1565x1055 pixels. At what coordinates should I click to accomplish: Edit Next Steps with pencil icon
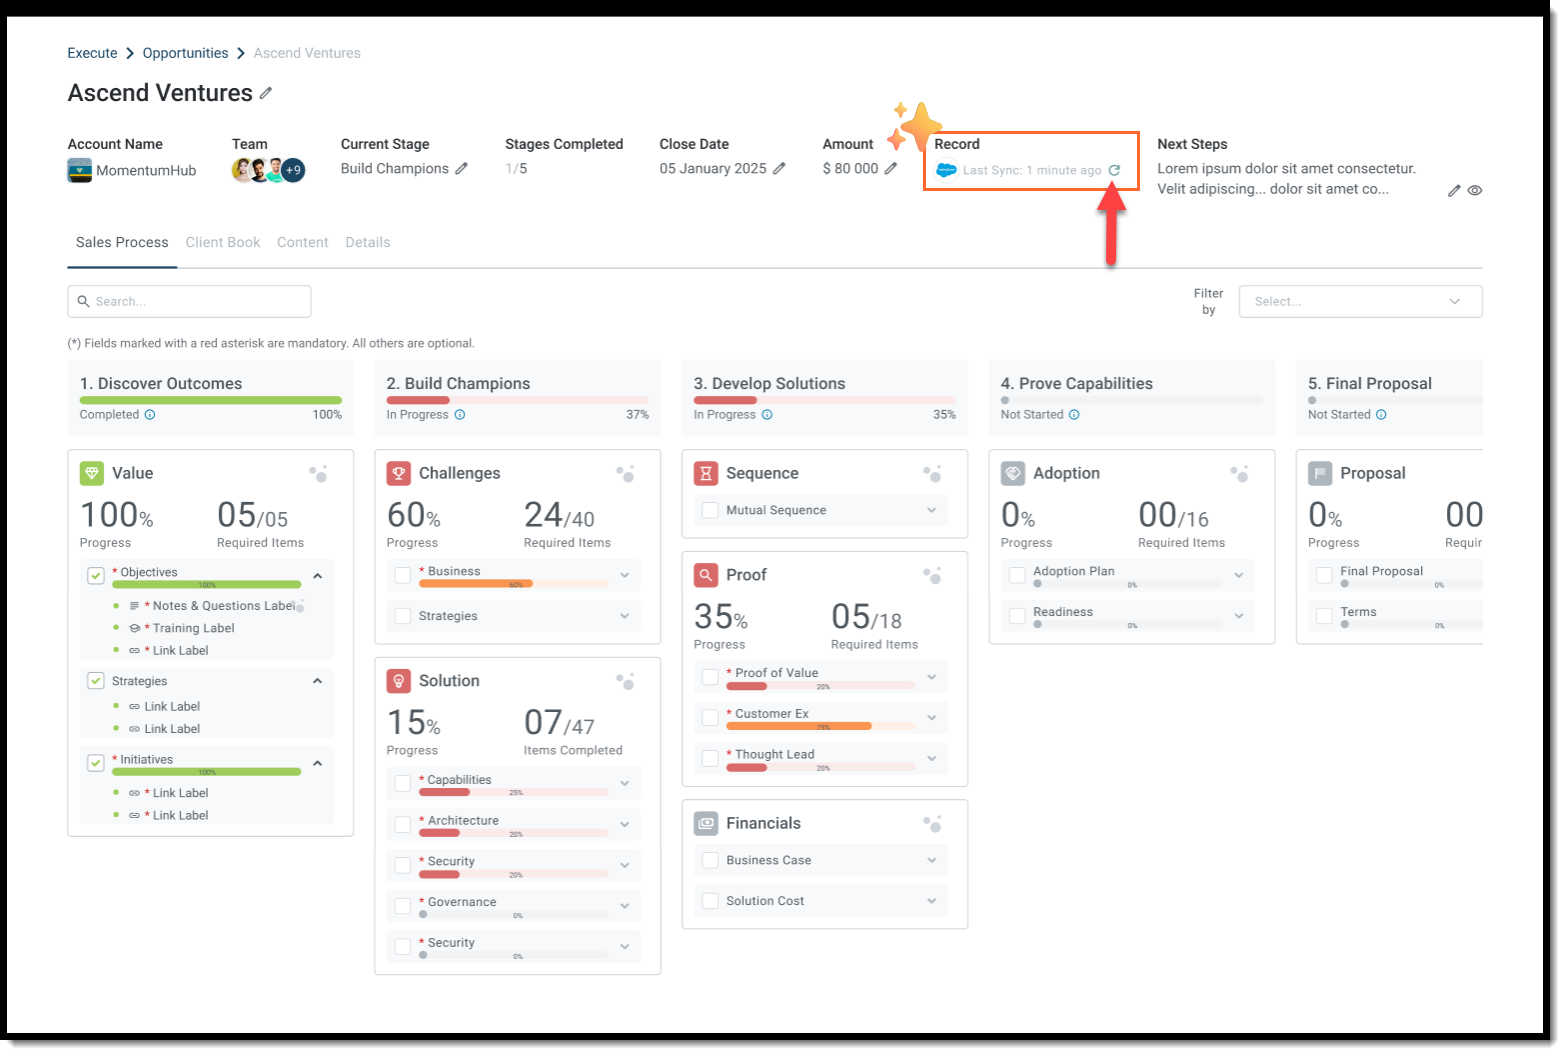click(1454, 190)
